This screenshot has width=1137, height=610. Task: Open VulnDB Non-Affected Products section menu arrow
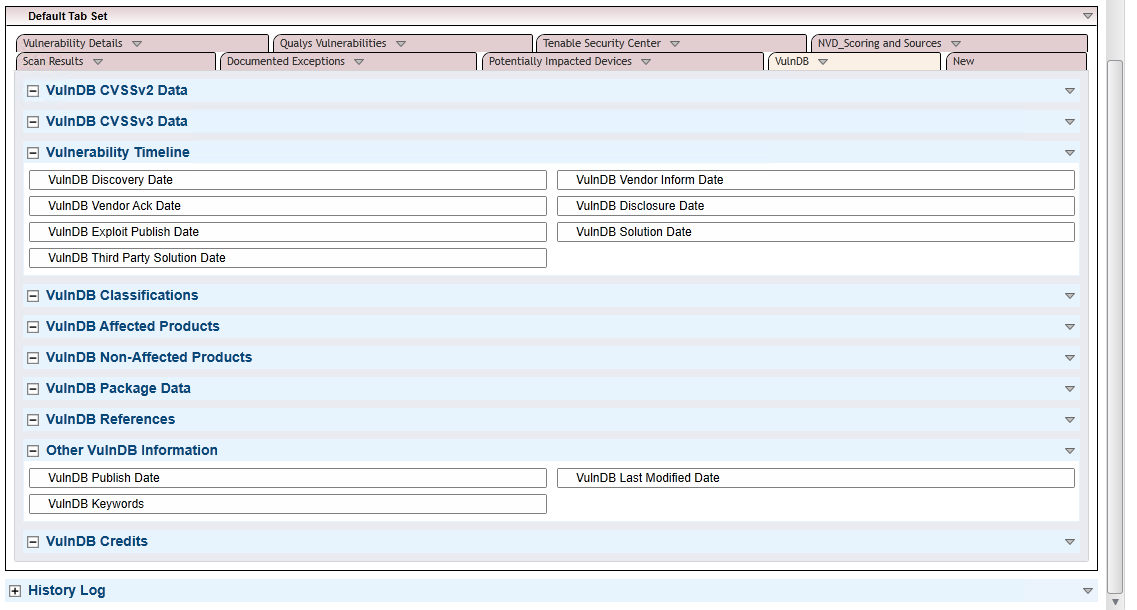(1070, 358)
